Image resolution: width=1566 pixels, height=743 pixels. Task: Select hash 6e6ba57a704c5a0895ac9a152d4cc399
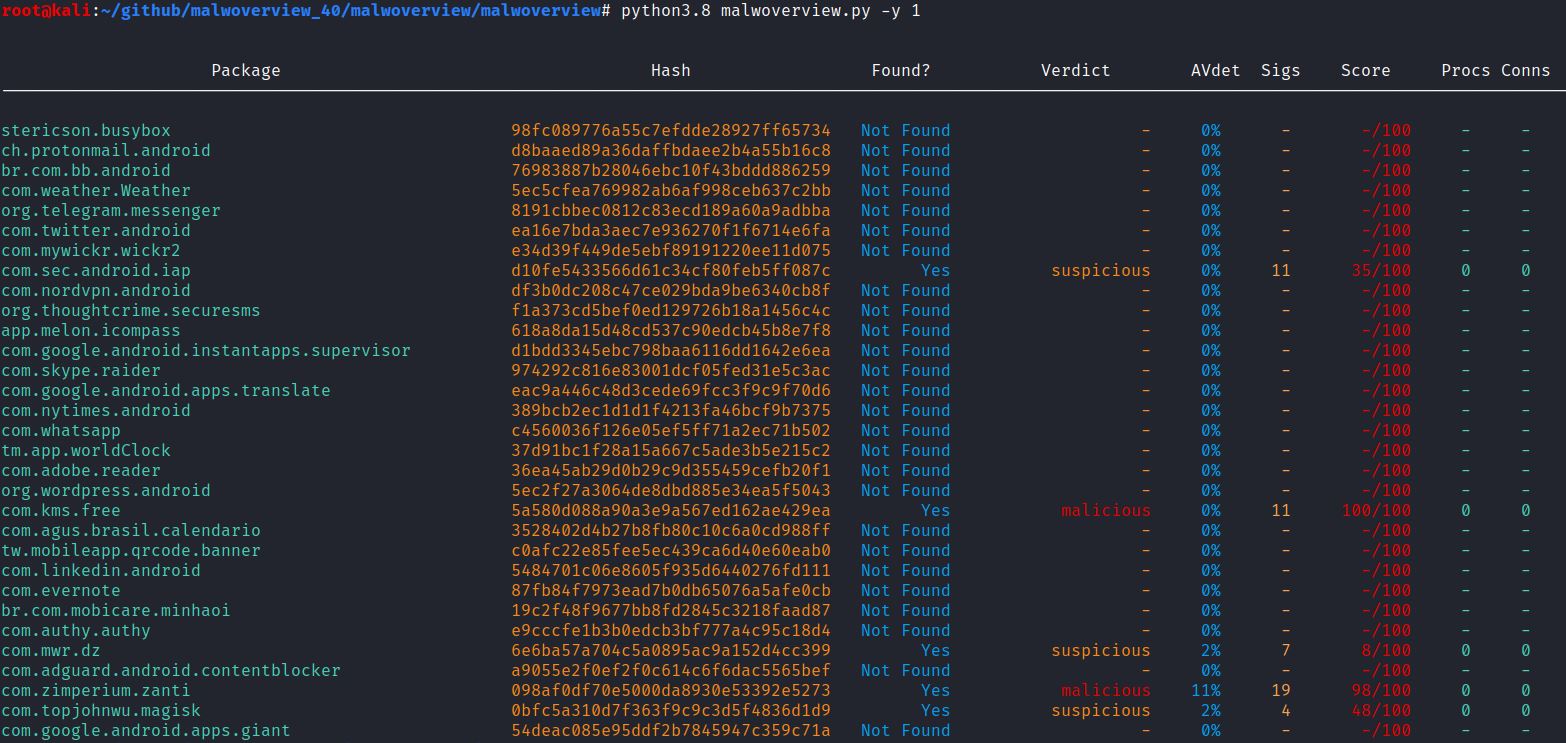671,650
